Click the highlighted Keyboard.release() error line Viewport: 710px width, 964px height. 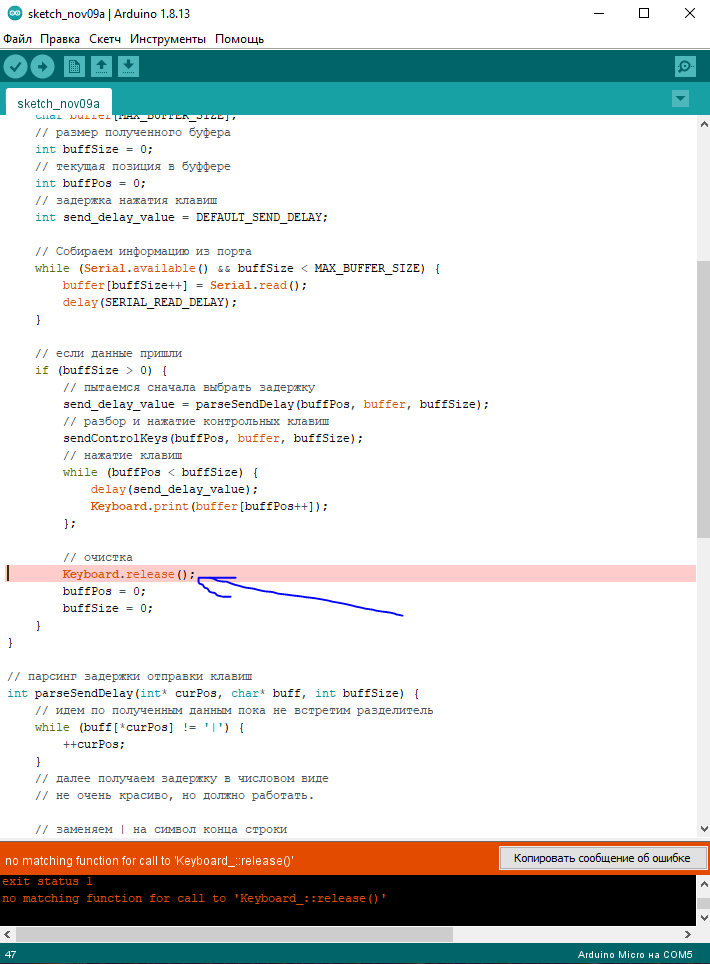129,574
